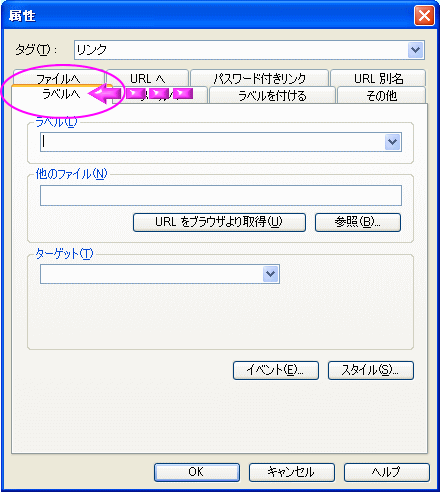This screenshot has height=492, width=440.
Task: Switch to the URL へ tab
Action: pyautogui.click(x=148, y=78)
